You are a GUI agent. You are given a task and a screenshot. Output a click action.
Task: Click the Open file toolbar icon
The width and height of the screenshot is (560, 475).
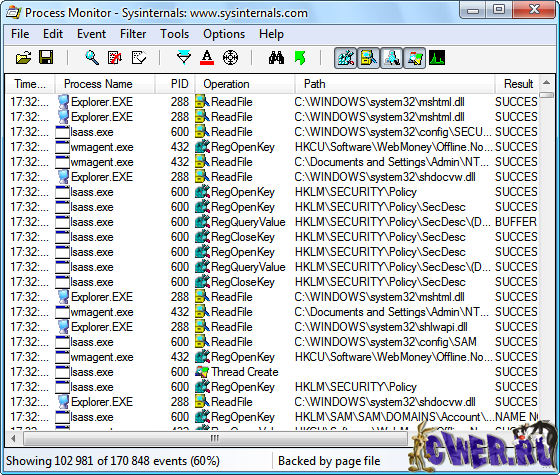(x=24, y=58)
